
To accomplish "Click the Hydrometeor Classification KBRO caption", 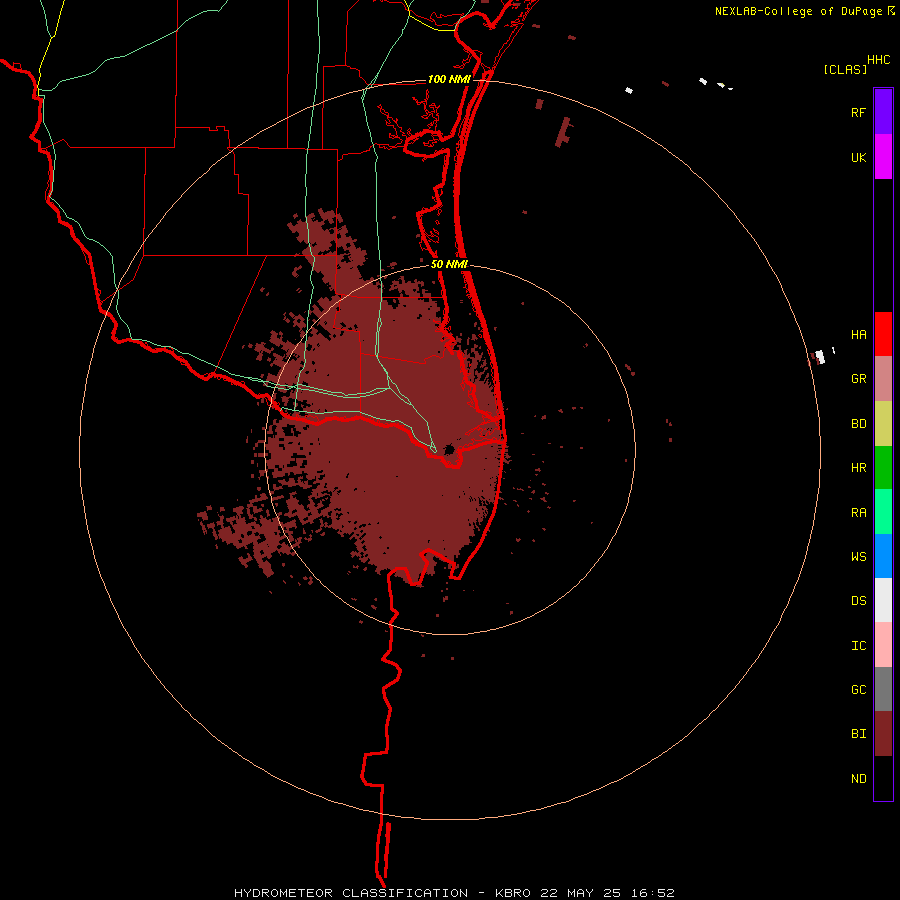I will tap(454, 893).
